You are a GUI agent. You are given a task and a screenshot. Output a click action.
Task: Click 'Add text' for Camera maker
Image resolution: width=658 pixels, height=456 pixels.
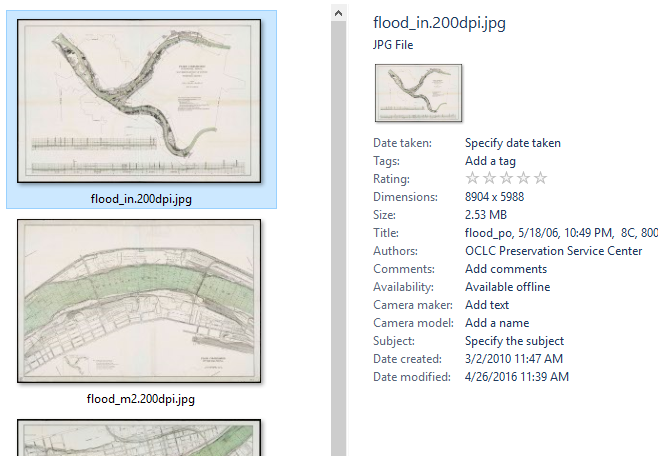[487, 305]
